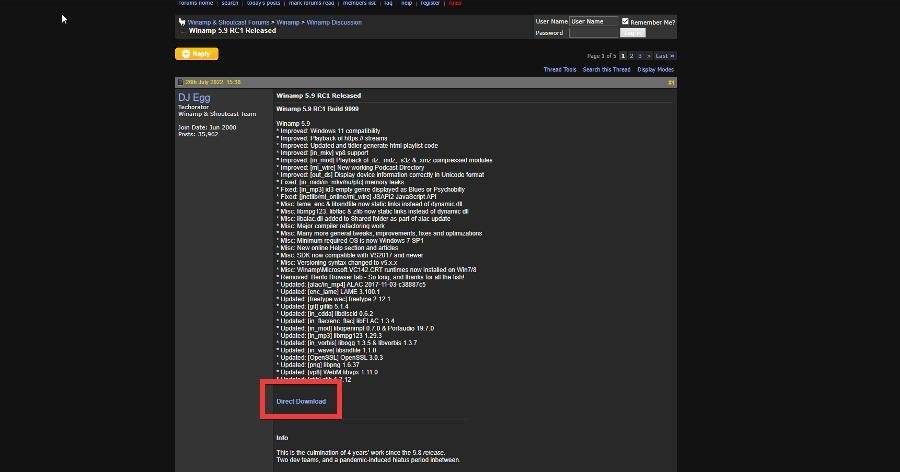Click the #1 post number link
This screenshot has width=900, height=472.
671,83
